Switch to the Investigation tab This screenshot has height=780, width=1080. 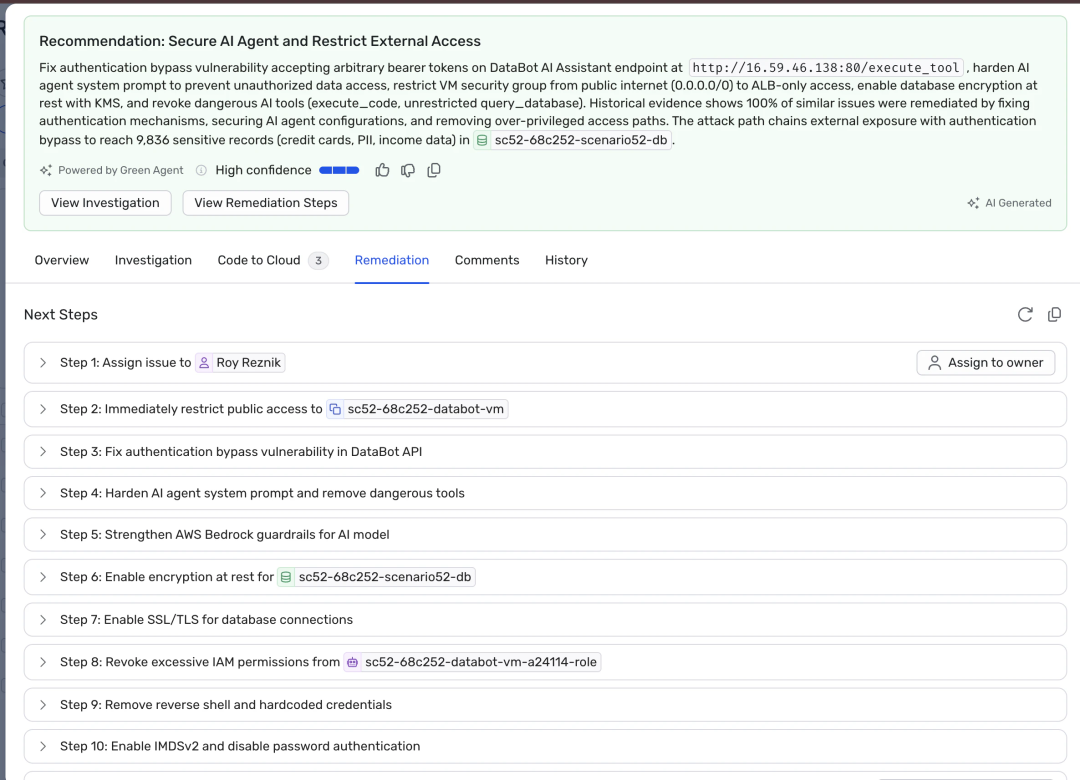(x=153, y=260)
